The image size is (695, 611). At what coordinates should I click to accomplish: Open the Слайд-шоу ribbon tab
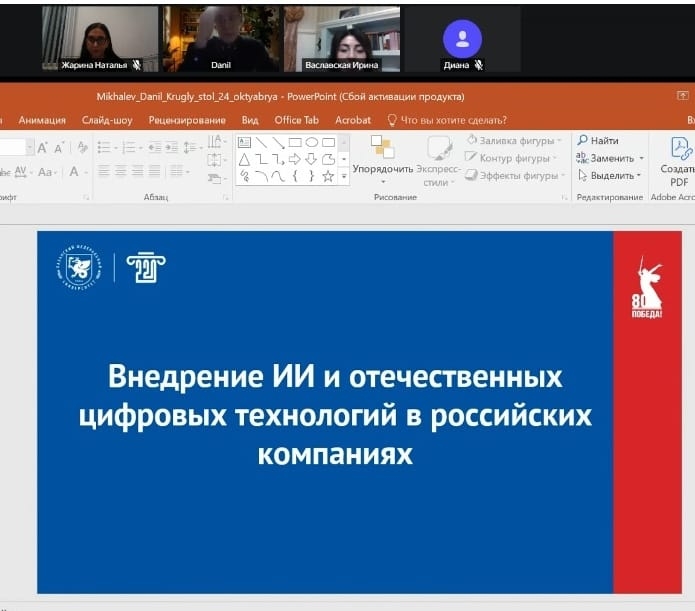tap(107, 120)
